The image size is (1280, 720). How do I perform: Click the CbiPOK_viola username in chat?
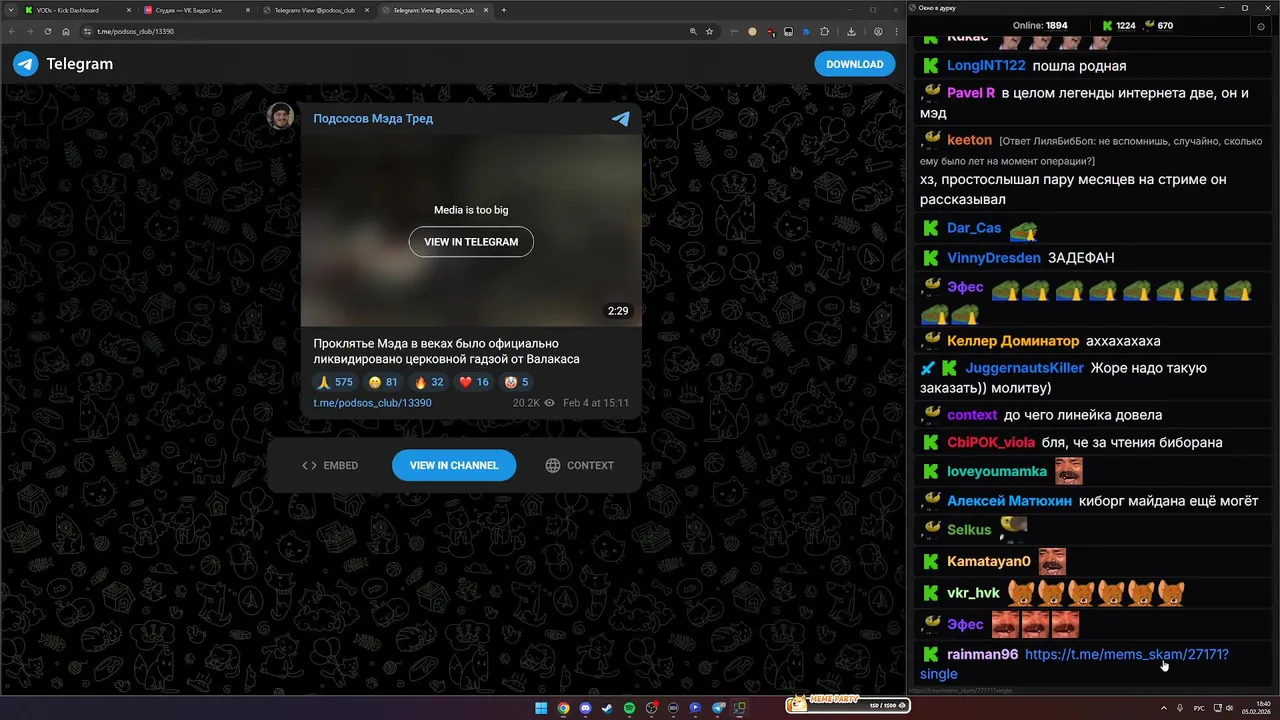[x=991, y=443]
